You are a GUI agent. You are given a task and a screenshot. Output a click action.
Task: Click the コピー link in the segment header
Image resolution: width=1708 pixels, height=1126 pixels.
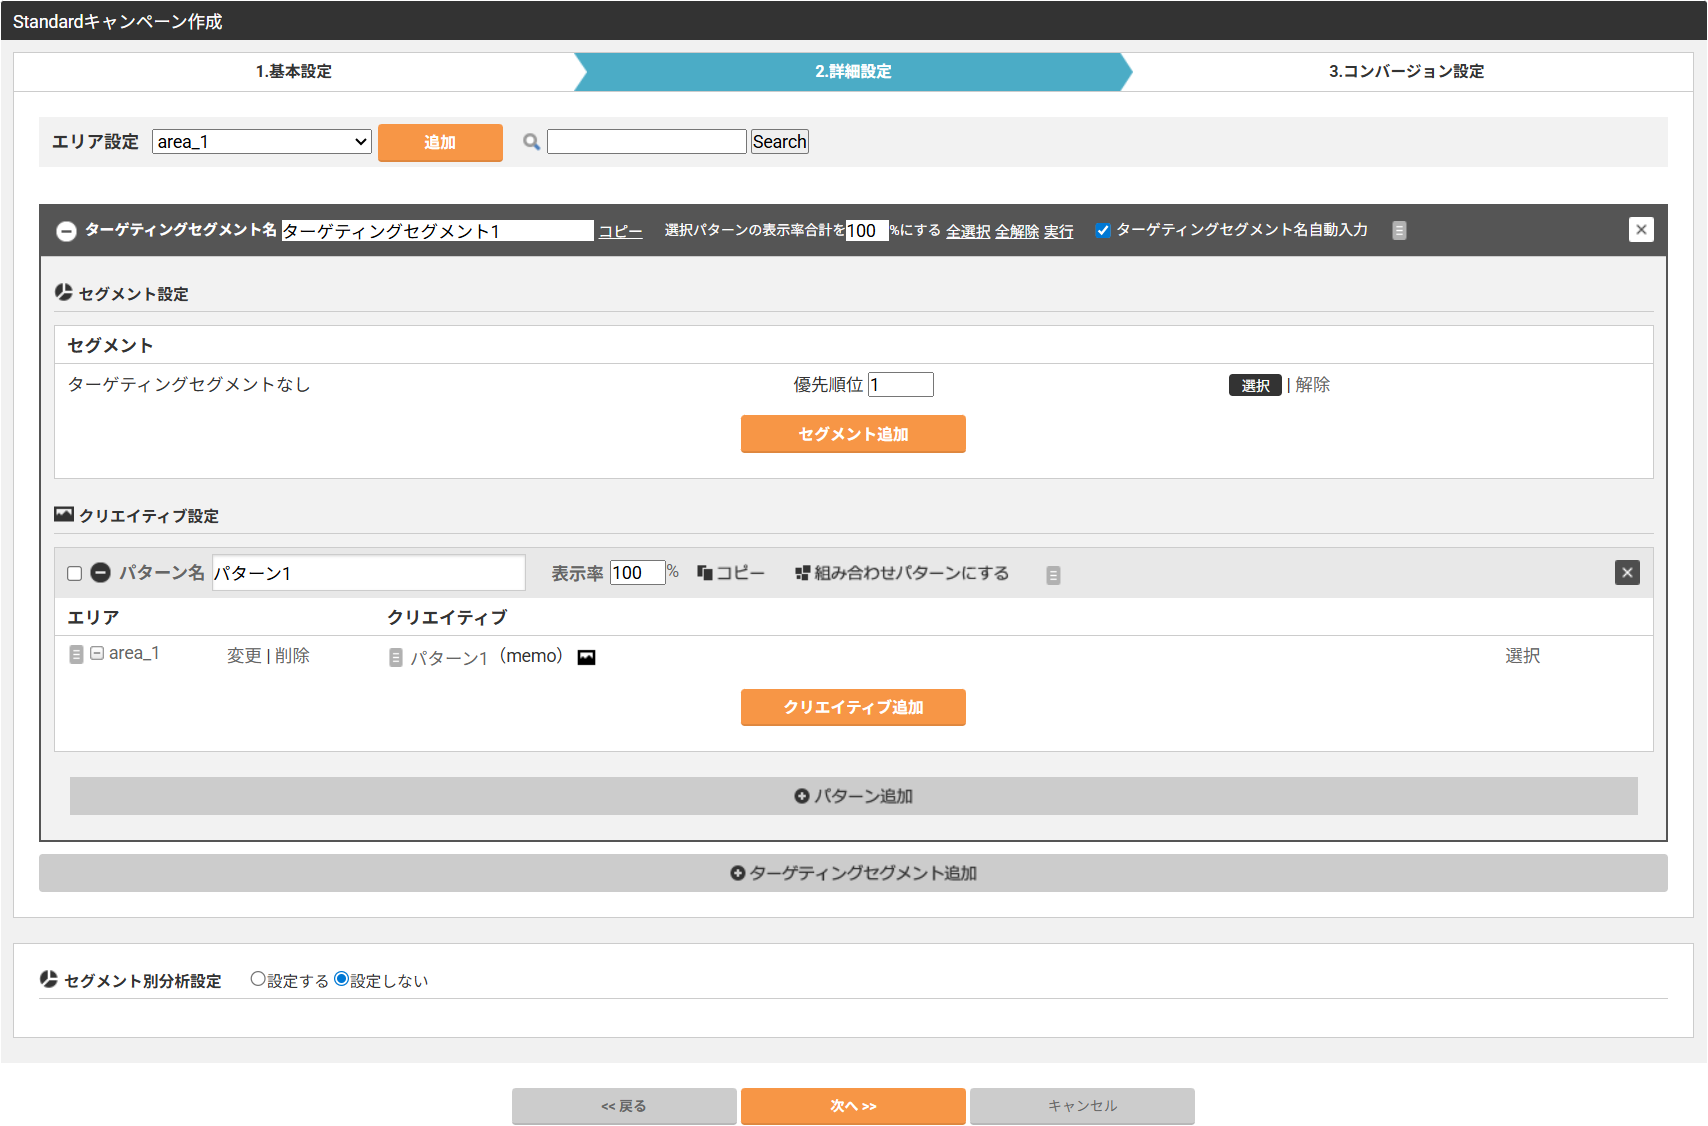(621, 231)
